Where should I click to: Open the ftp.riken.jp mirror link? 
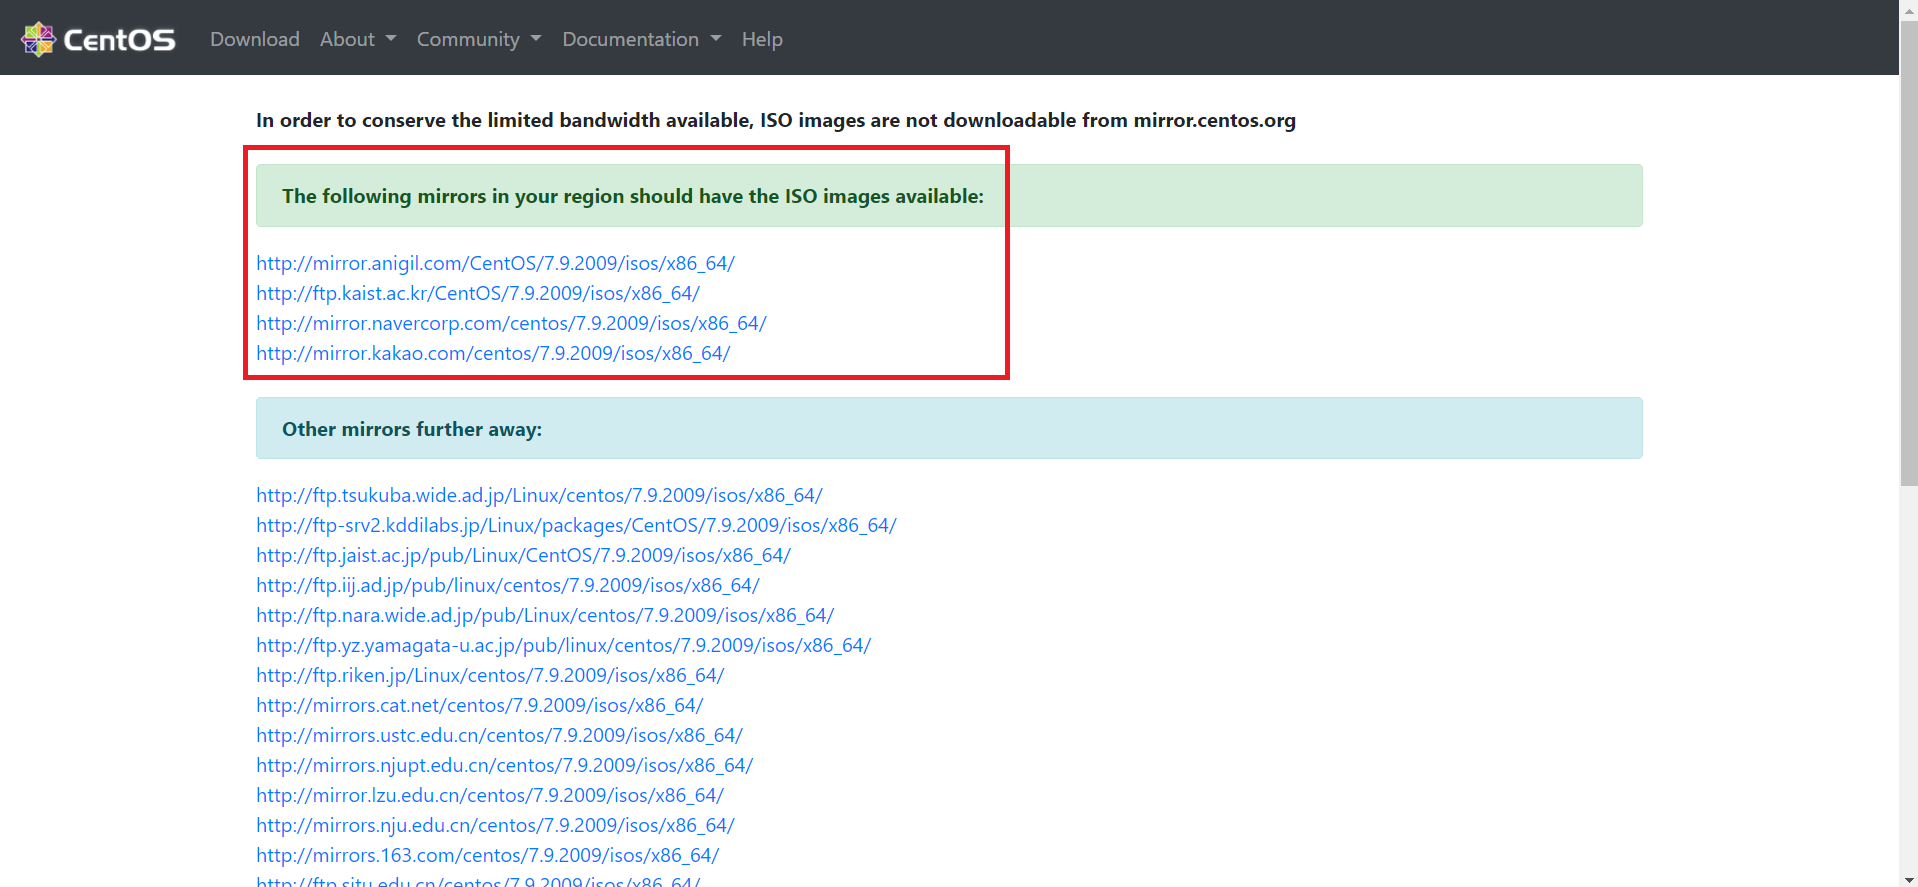490,675
